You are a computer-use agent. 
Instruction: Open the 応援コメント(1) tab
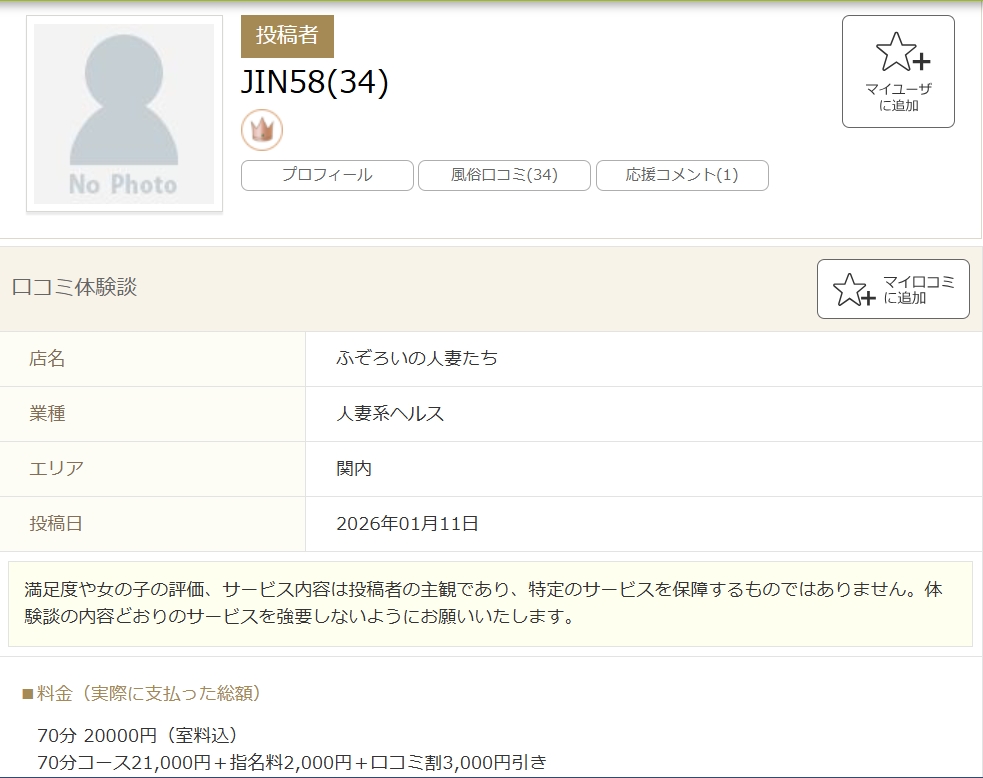(682, 175)
